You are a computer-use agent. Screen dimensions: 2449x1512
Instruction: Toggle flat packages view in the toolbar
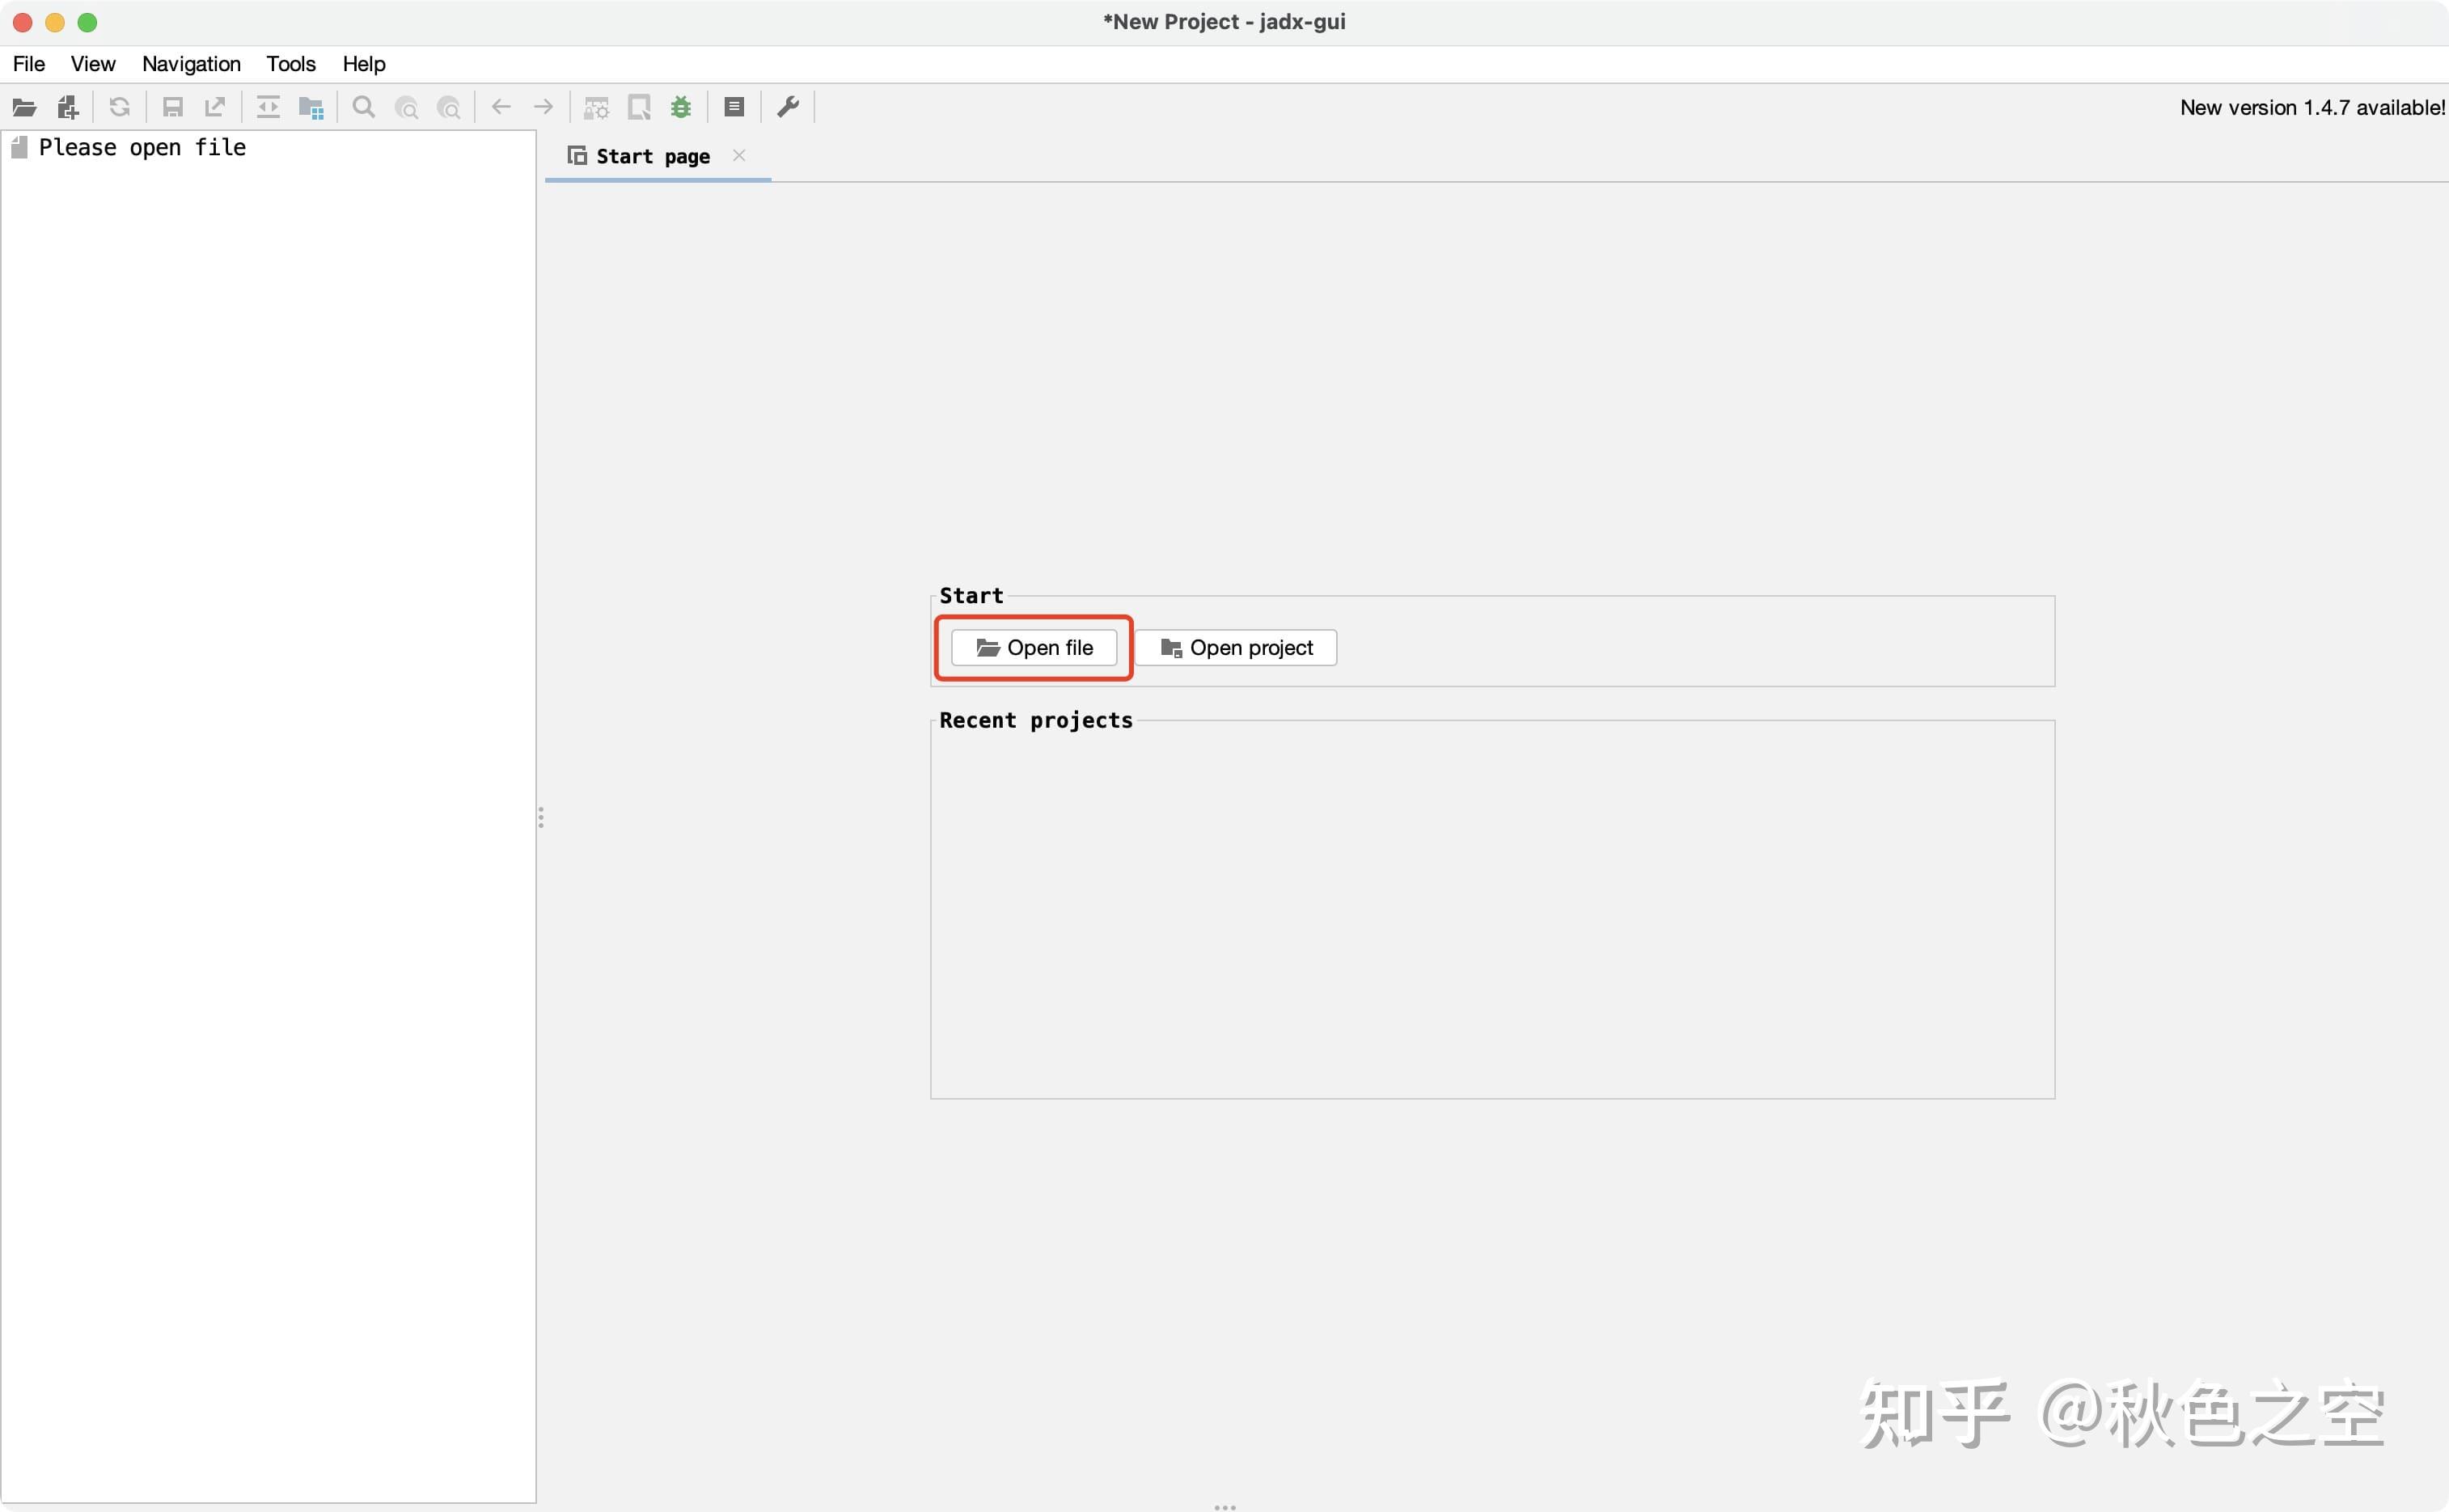311,107
